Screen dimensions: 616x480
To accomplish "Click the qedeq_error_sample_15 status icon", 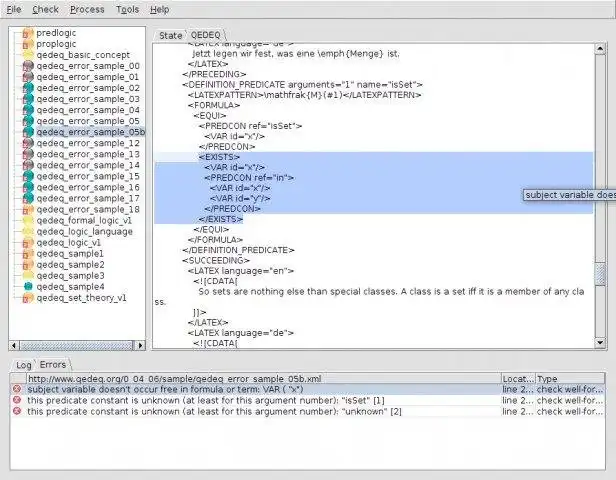I will [x=28, y=176].
